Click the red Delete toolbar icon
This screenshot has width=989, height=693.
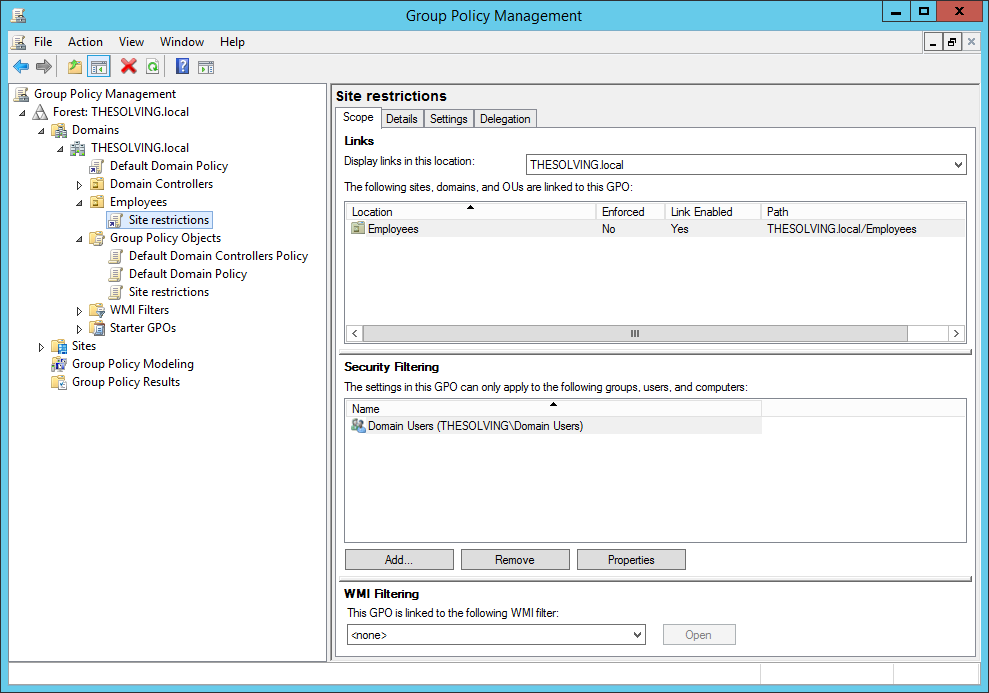(x=129, y=66)
